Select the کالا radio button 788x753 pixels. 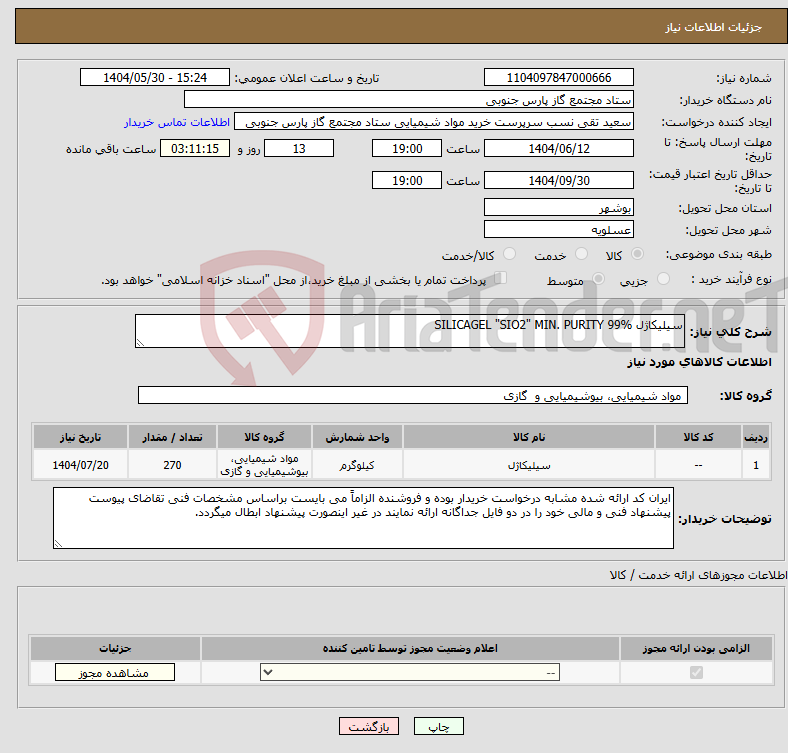tap(637, 254)
